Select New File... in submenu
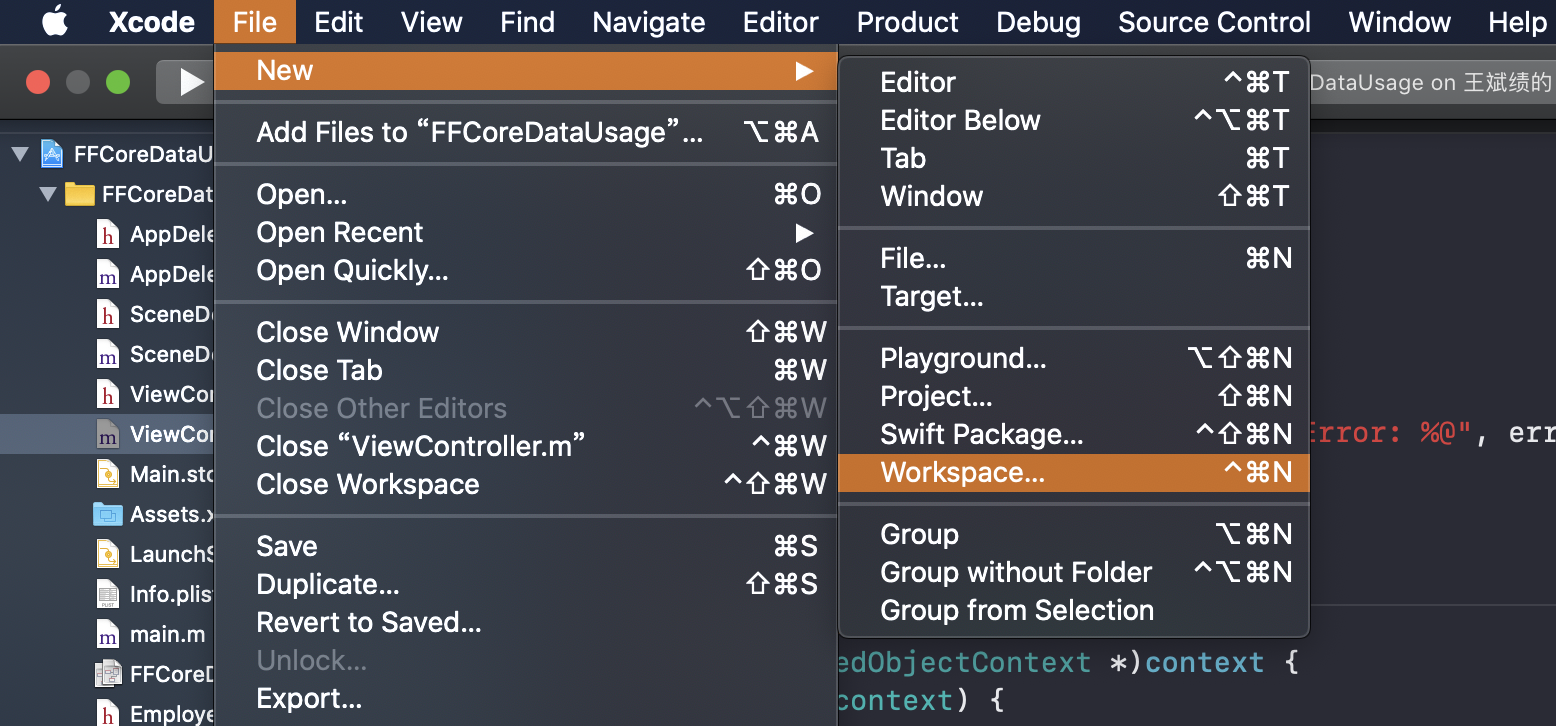 (1073, 258)
